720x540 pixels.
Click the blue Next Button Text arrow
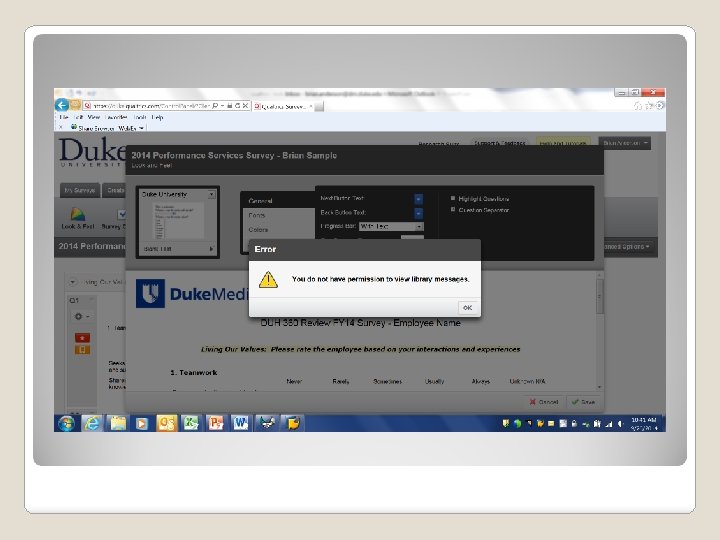418,199
